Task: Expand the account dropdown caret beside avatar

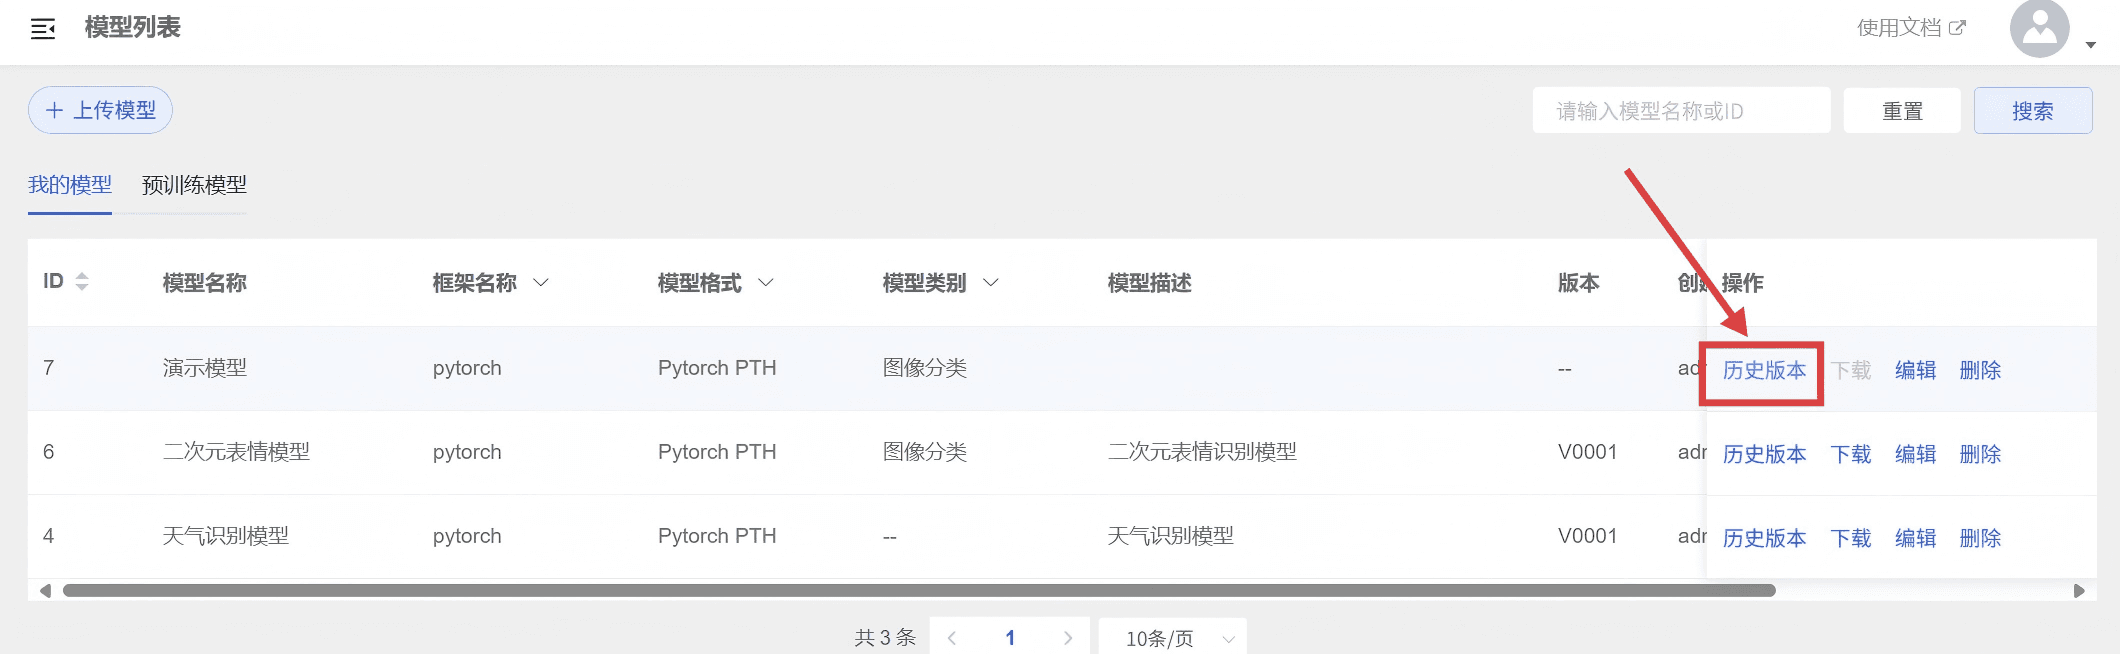Action: point(2090,45)
